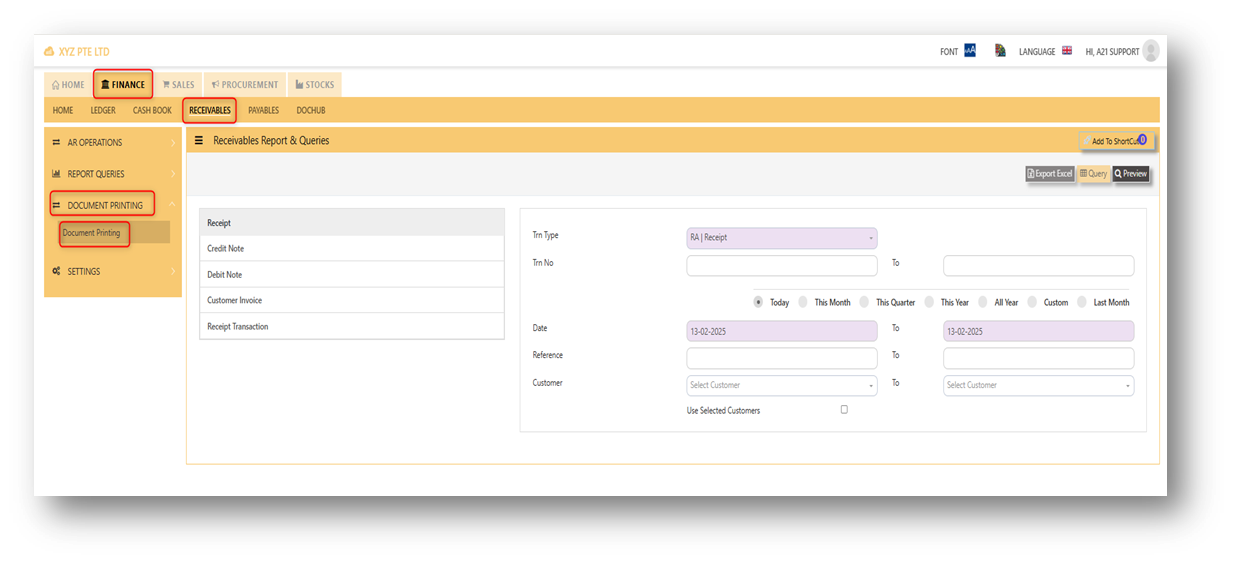Click the Report Queries chart icon

(56, 174)
